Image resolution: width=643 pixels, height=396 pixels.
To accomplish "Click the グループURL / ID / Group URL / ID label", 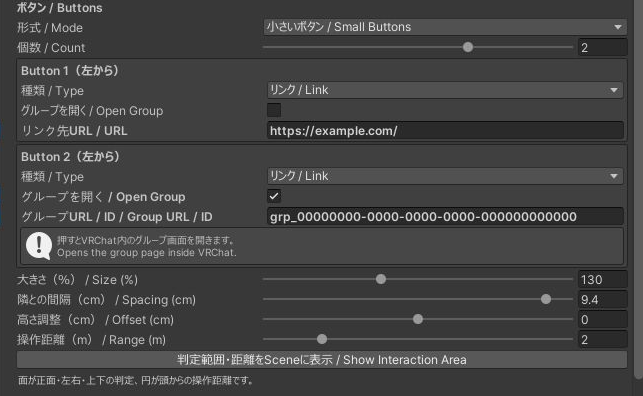I will pyautogui.click(x=117, y=217).
